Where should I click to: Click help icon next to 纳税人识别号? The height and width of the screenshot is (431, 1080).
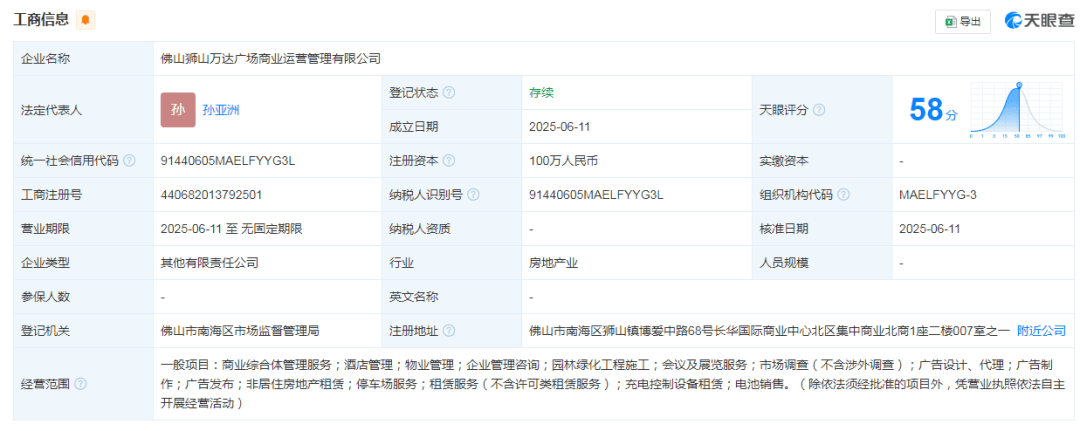pos(473,195)
